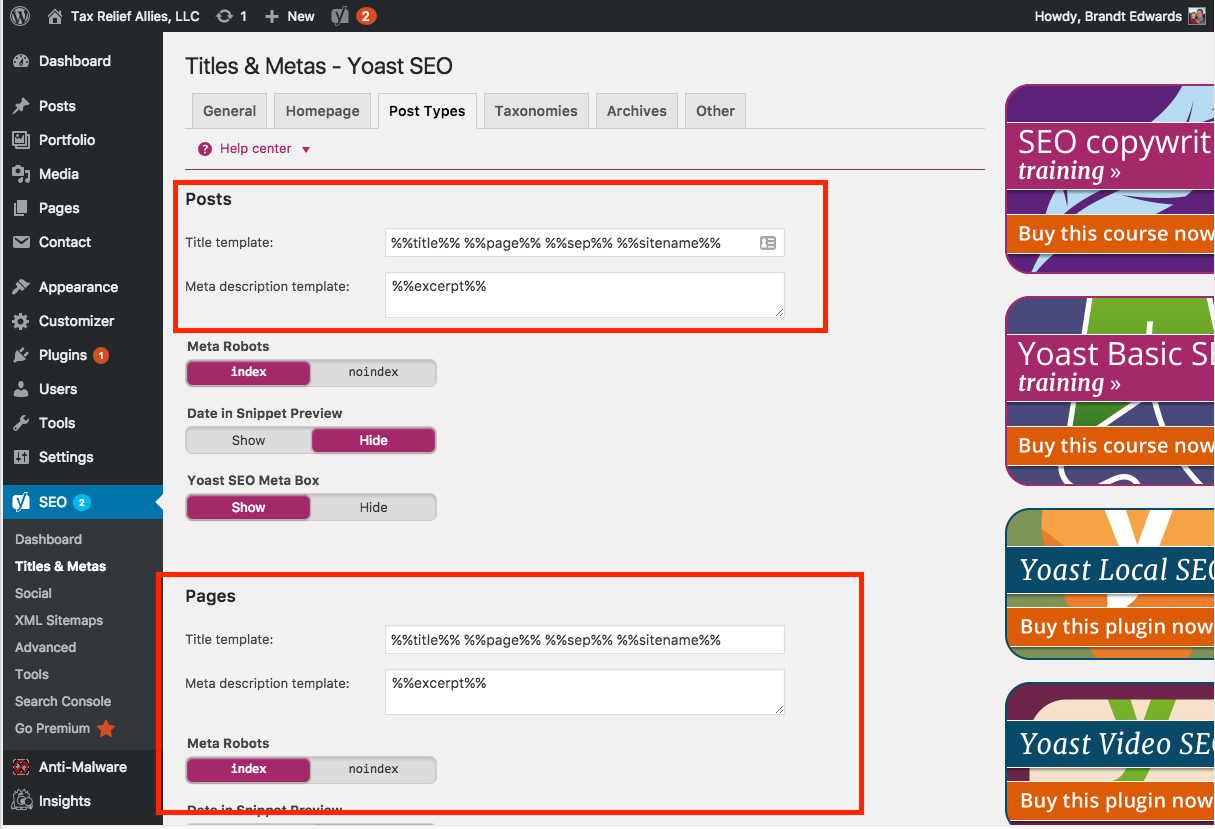Click the Posts Title template input field
Image resolution: width=1215 pixels, height=829 pixels.
[x=585, y=243]
